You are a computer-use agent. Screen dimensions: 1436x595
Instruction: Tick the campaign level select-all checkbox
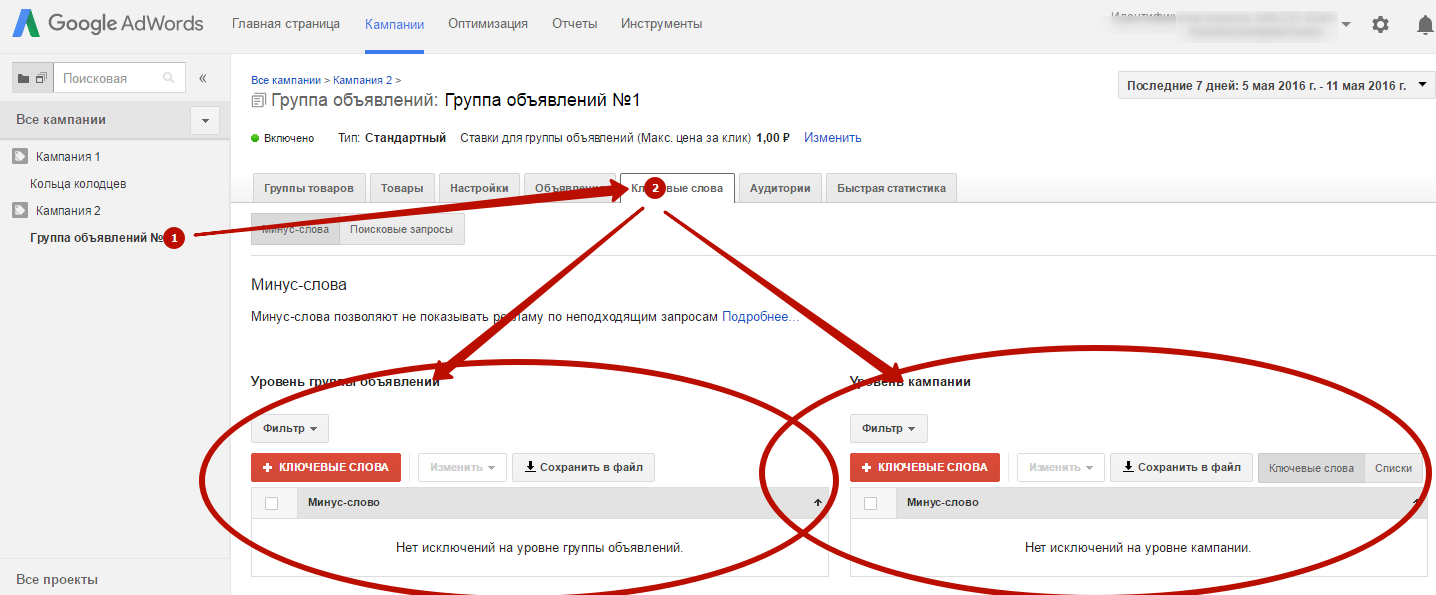[x=870, y=503]
